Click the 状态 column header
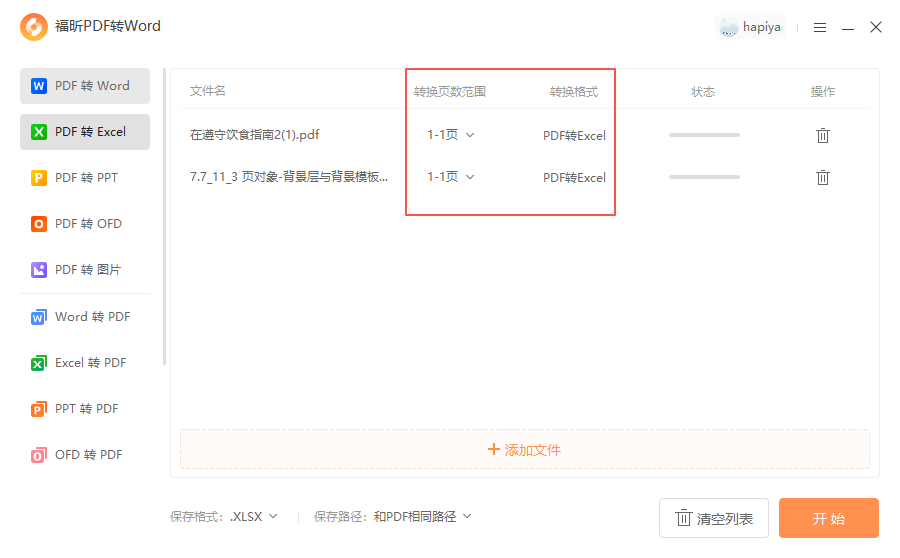This screenshot has width=900, height=558. coord(703,92)
